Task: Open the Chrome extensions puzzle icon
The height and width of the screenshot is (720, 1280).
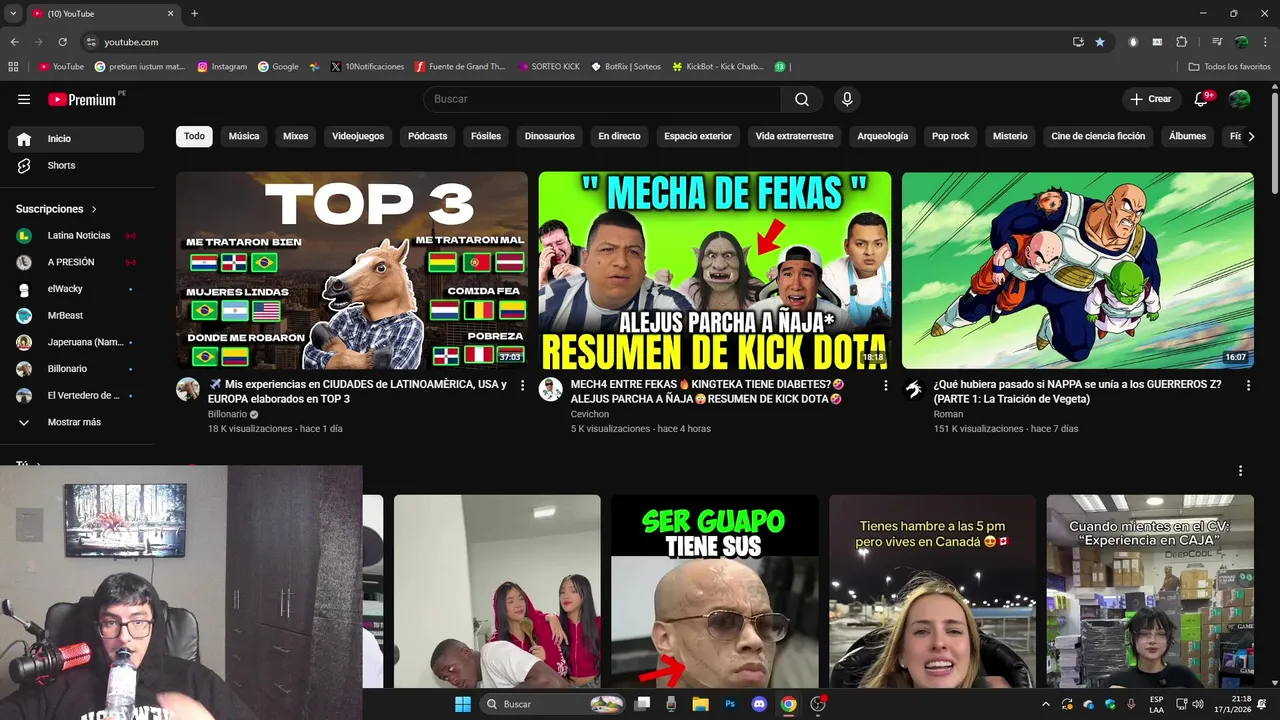Action: pyautogui.click(x=1182, y=42)
